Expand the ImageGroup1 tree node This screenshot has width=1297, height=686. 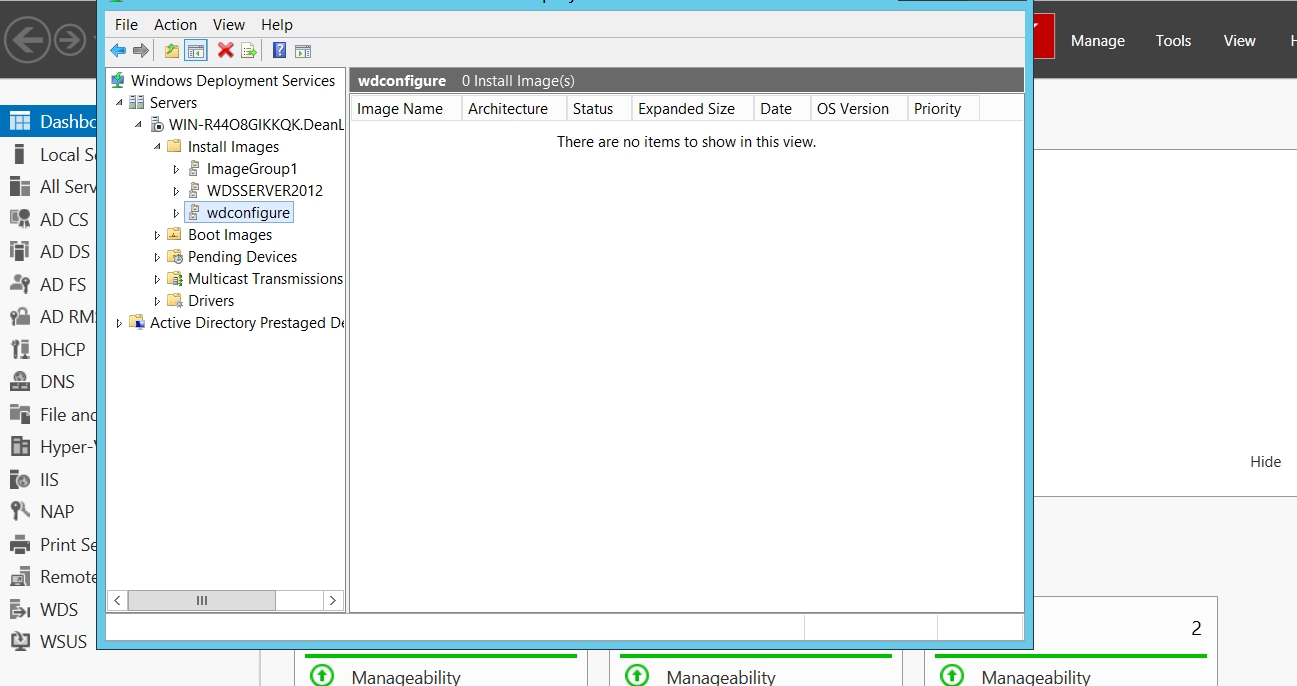(x=176, y=169)
